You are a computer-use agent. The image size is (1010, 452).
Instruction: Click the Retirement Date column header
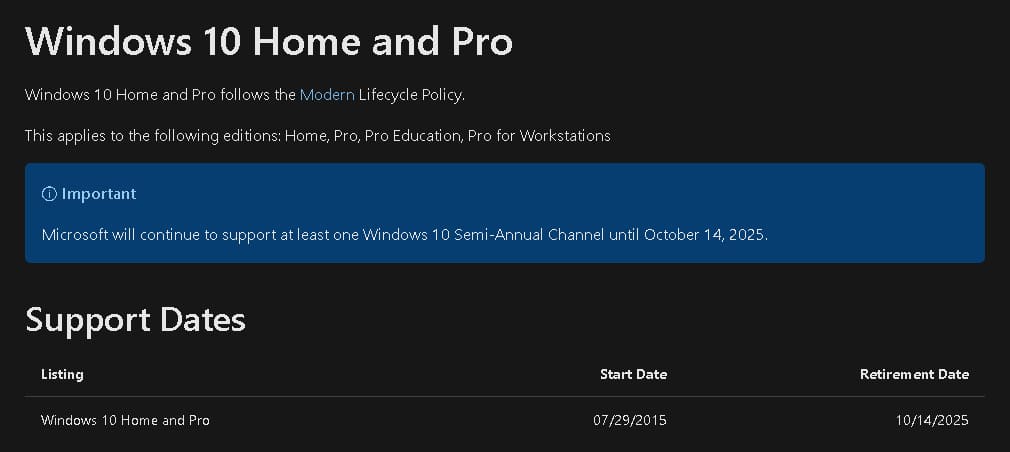coord(914,374)
